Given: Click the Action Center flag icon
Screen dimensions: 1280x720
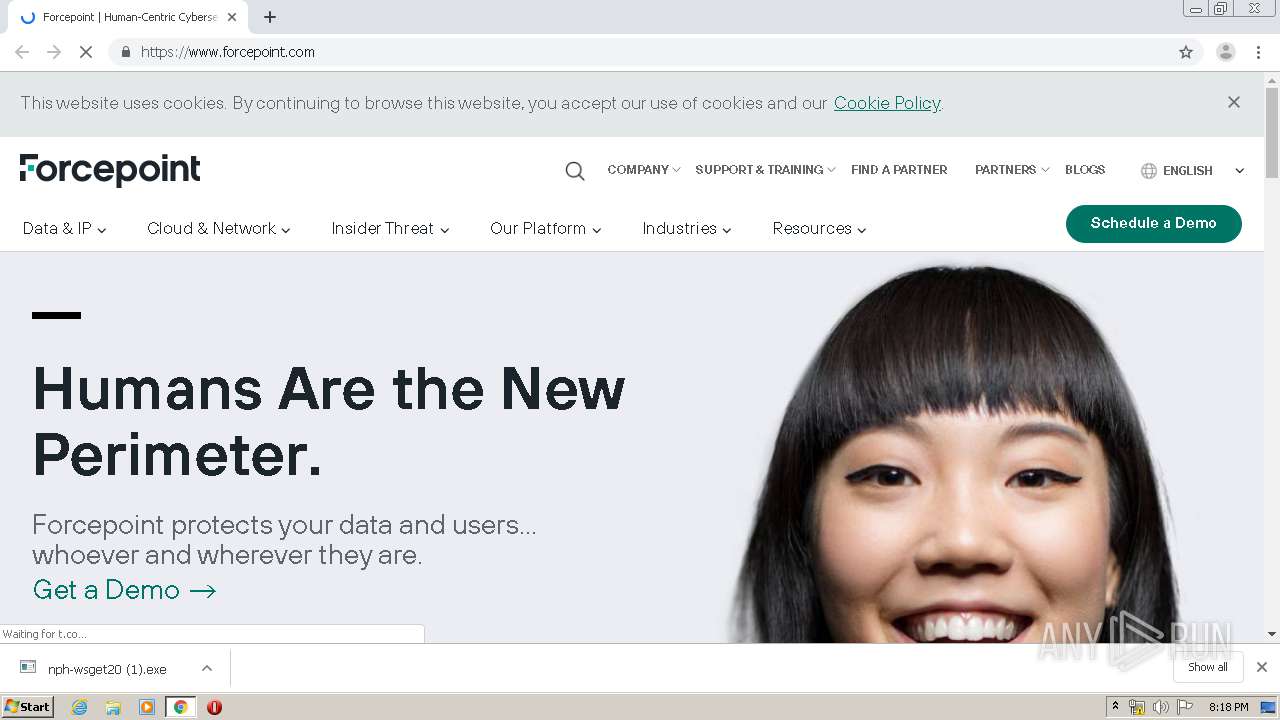Looking at the screenshot, I should click(1185, 707).
